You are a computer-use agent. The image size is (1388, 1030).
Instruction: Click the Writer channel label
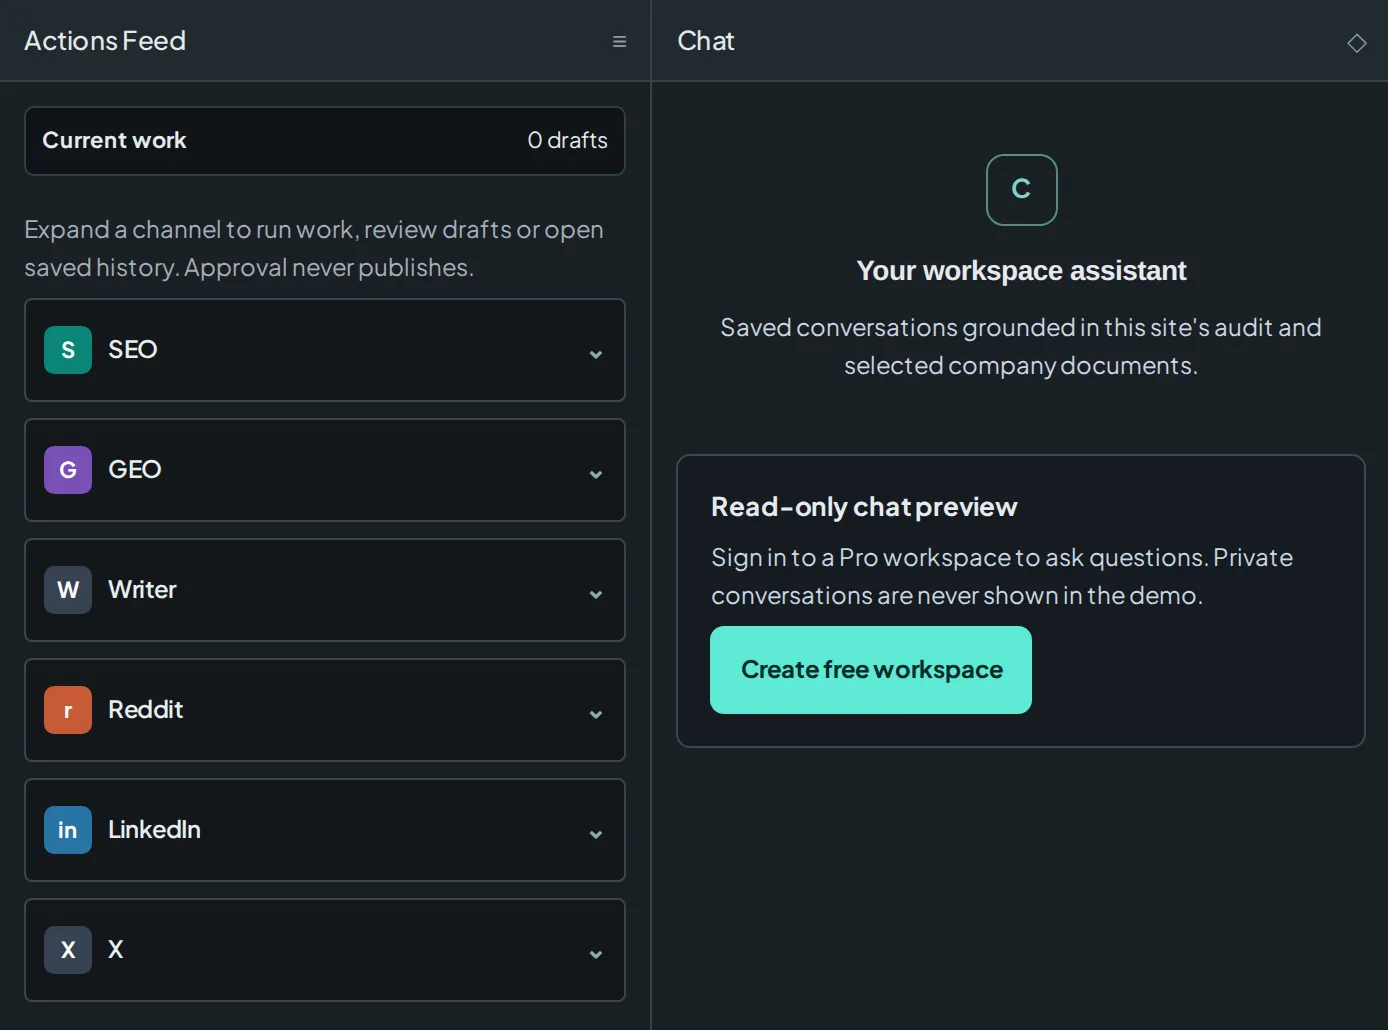pos(142,590)
